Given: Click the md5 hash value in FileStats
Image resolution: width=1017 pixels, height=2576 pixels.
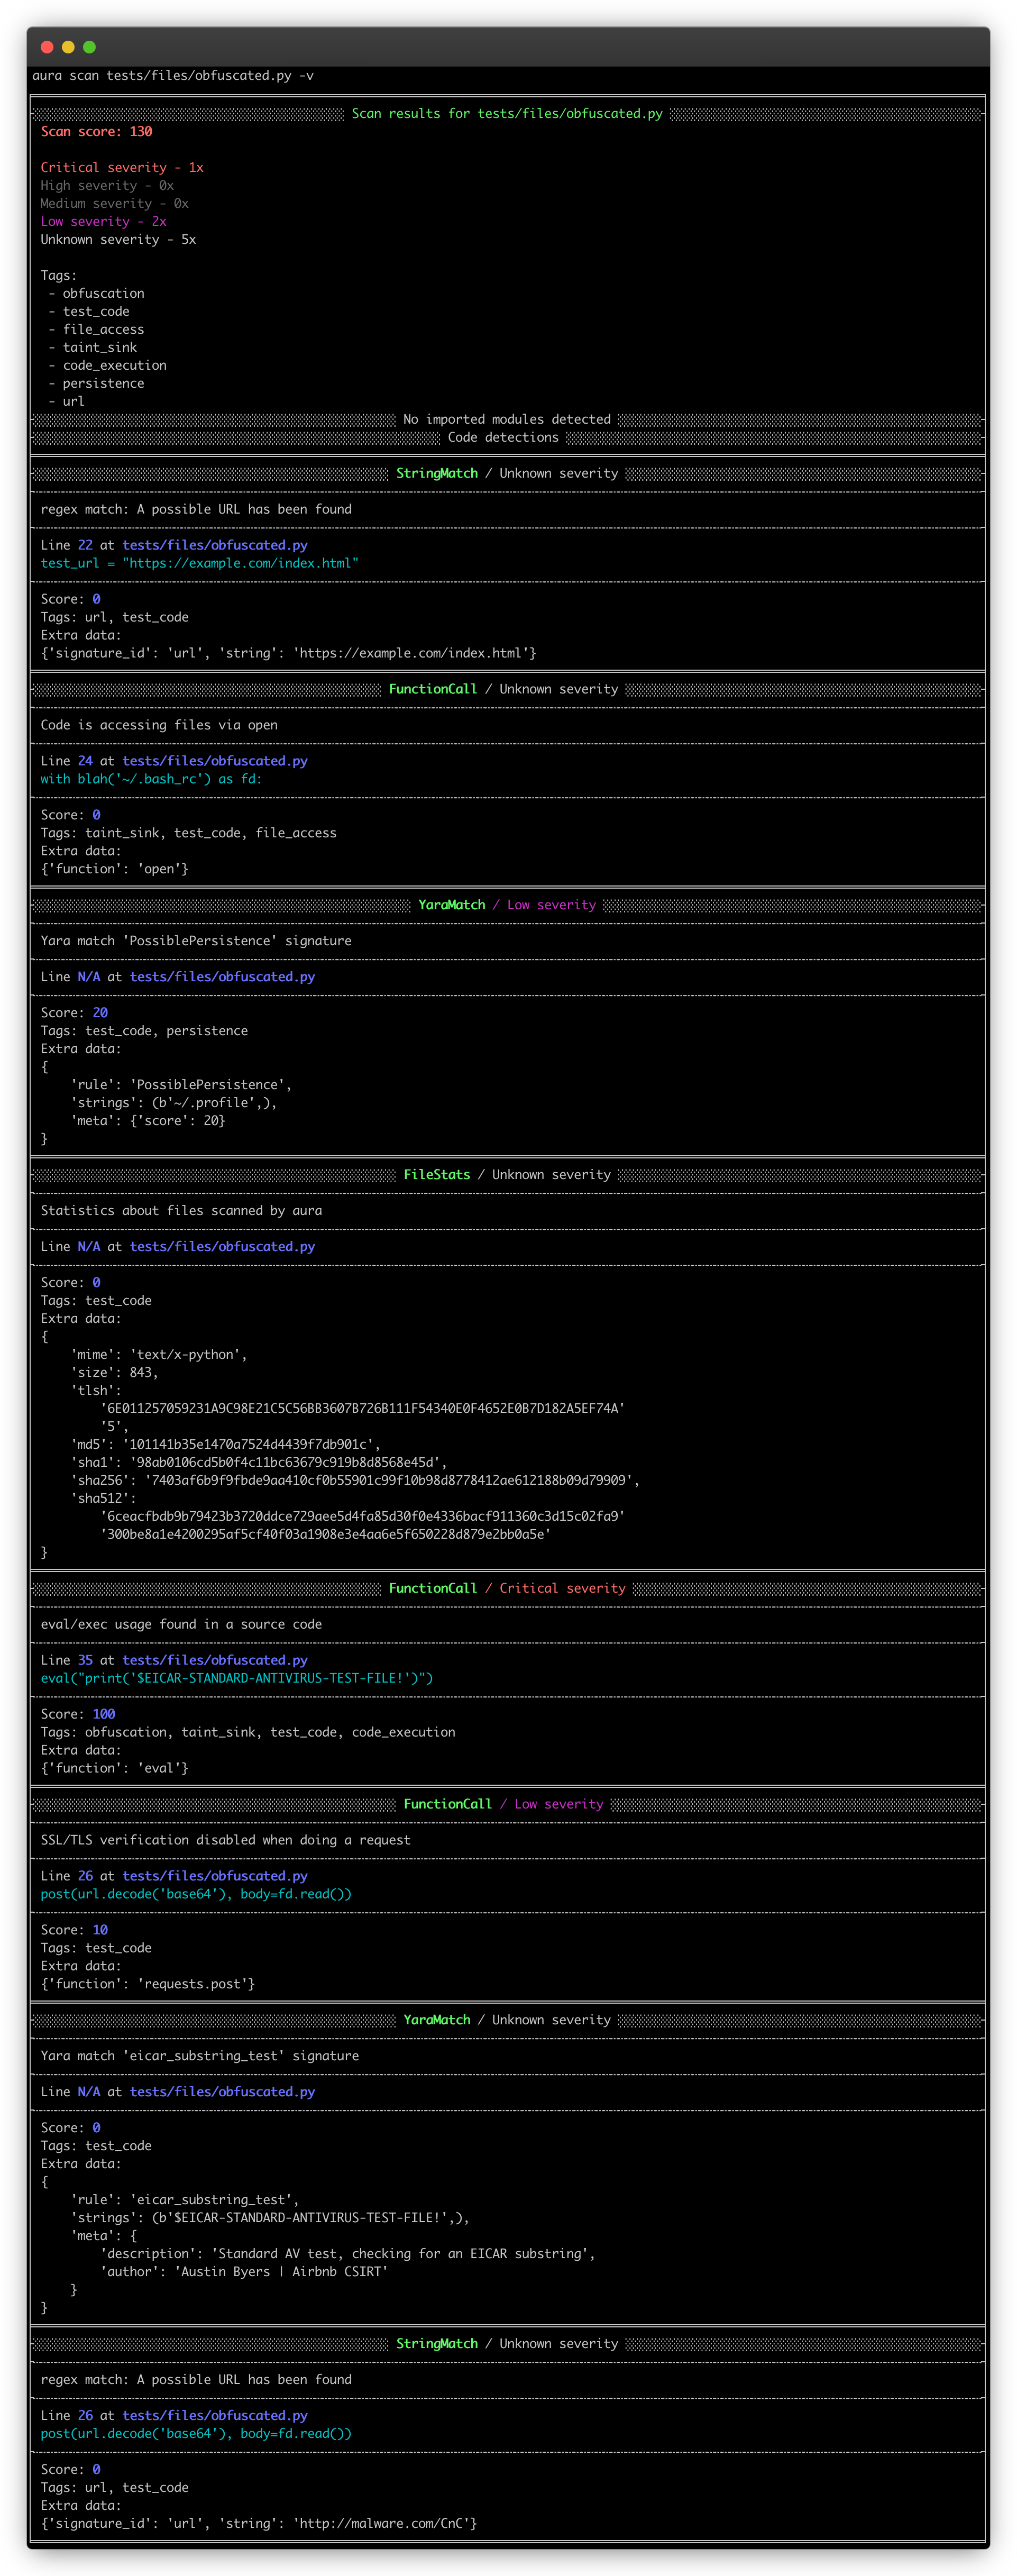Looking at the screenshot, I should pyautogui.click(x=248, y=1445).
